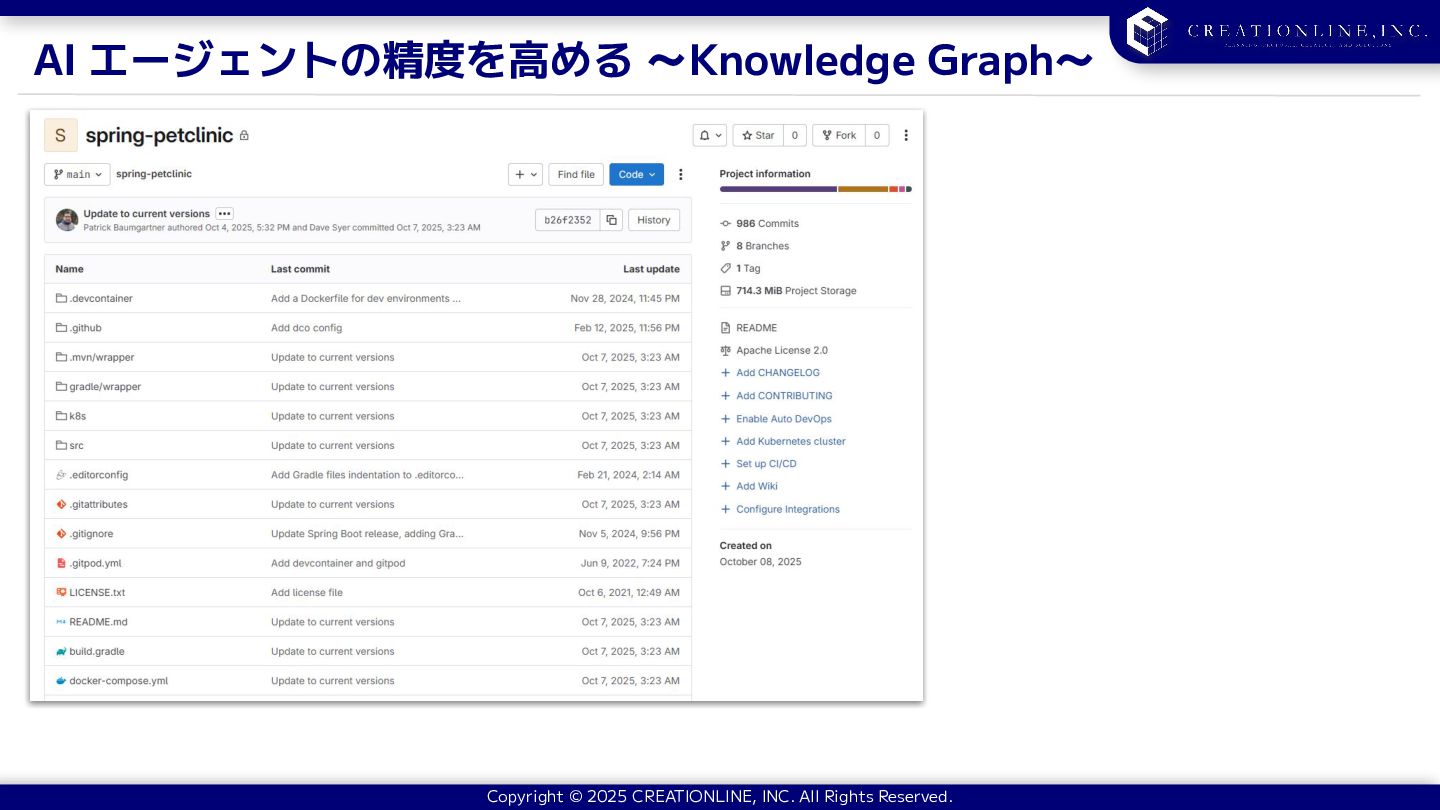Open the .gitattributes file

pyautogui.click(x=99, y=504)
